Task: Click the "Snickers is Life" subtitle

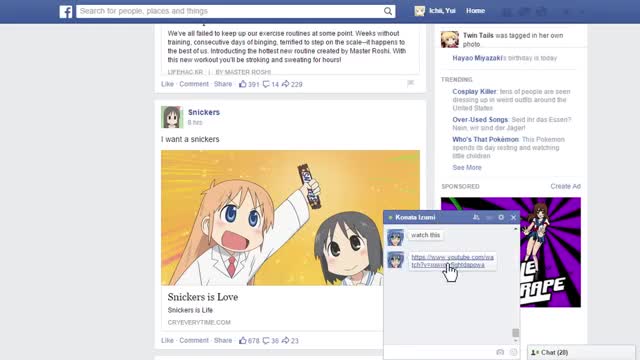Action: pyautogui.click(x=190, y=310)
